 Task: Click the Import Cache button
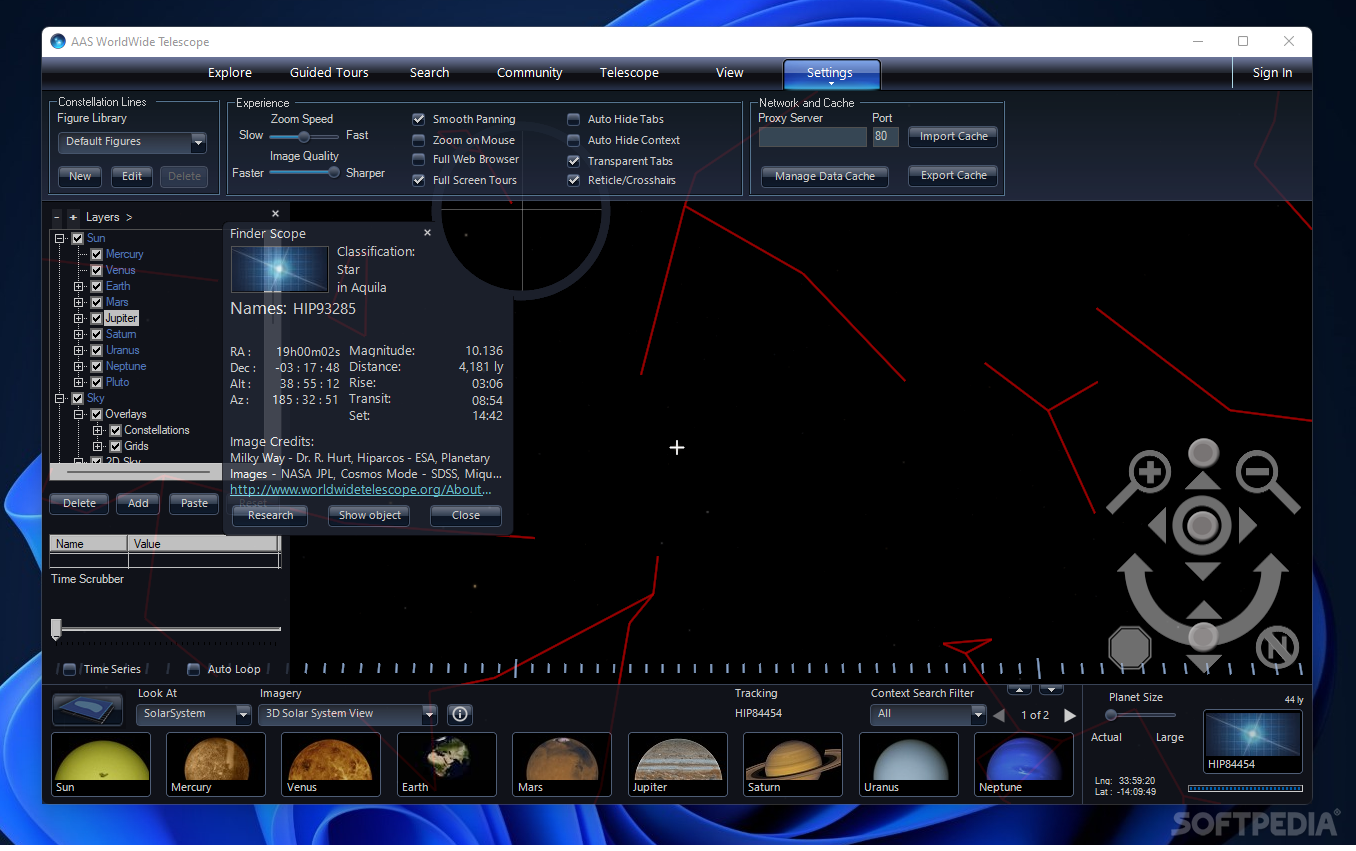pyautogui.click(x=953, y=136)
